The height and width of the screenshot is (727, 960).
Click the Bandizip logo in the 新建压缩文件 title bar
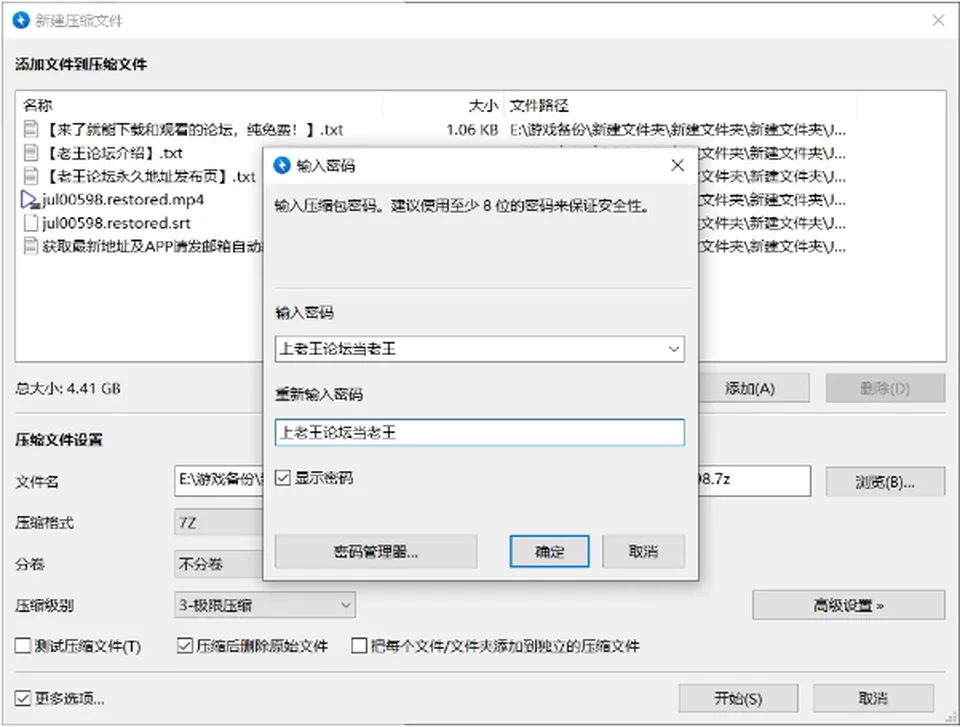(21, 20)
